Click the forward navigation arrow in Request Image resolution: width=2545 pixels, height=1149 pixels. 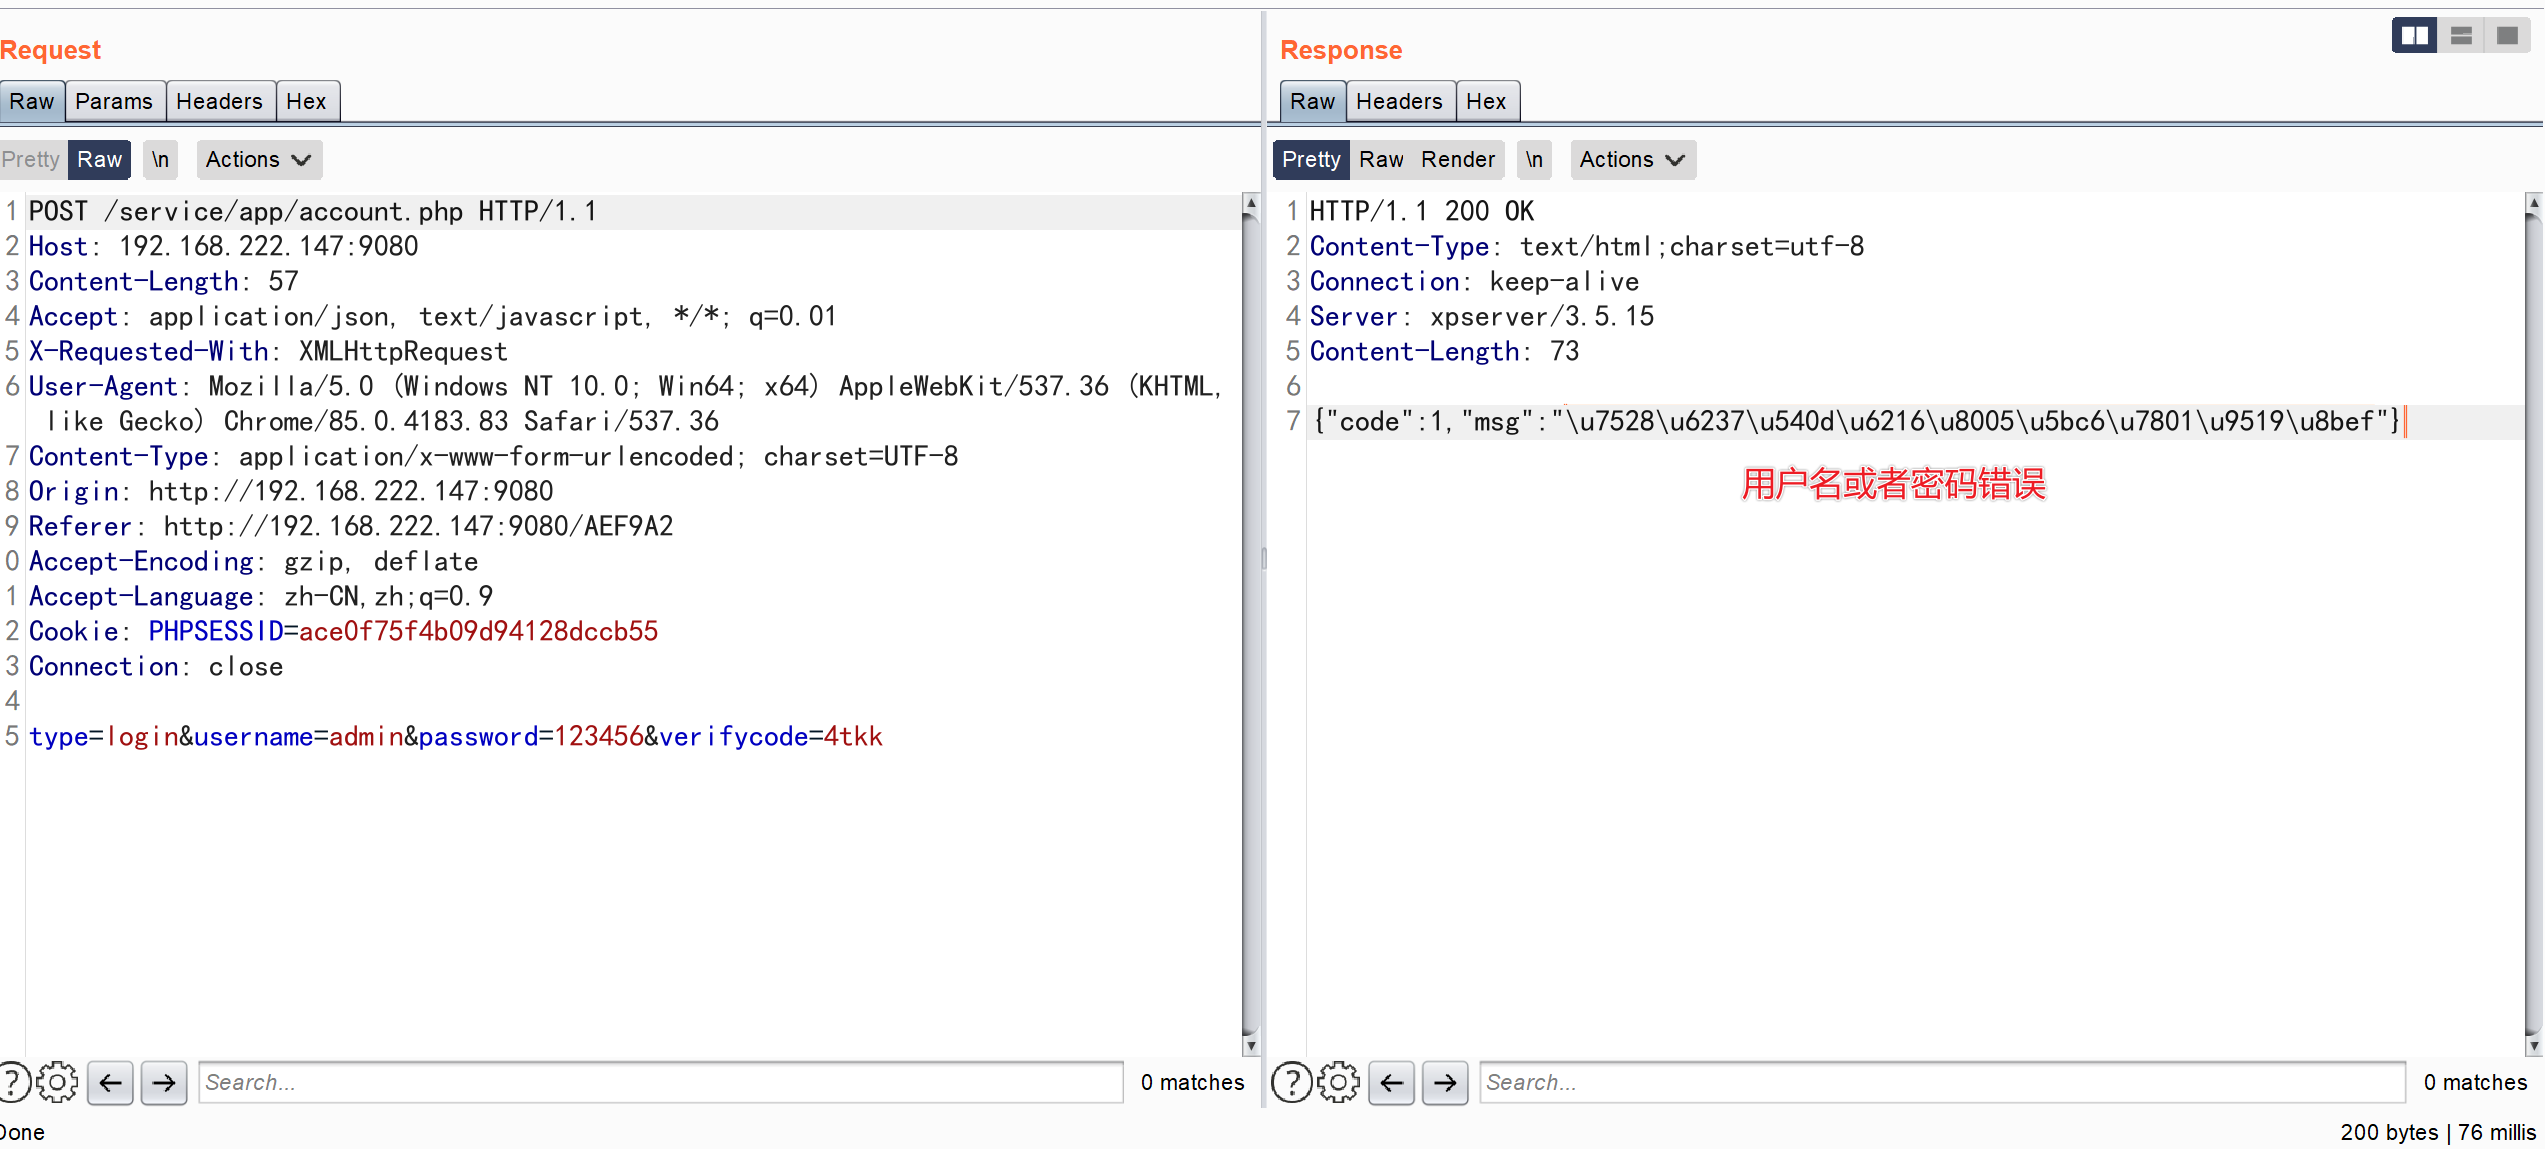click(162, 1082)
